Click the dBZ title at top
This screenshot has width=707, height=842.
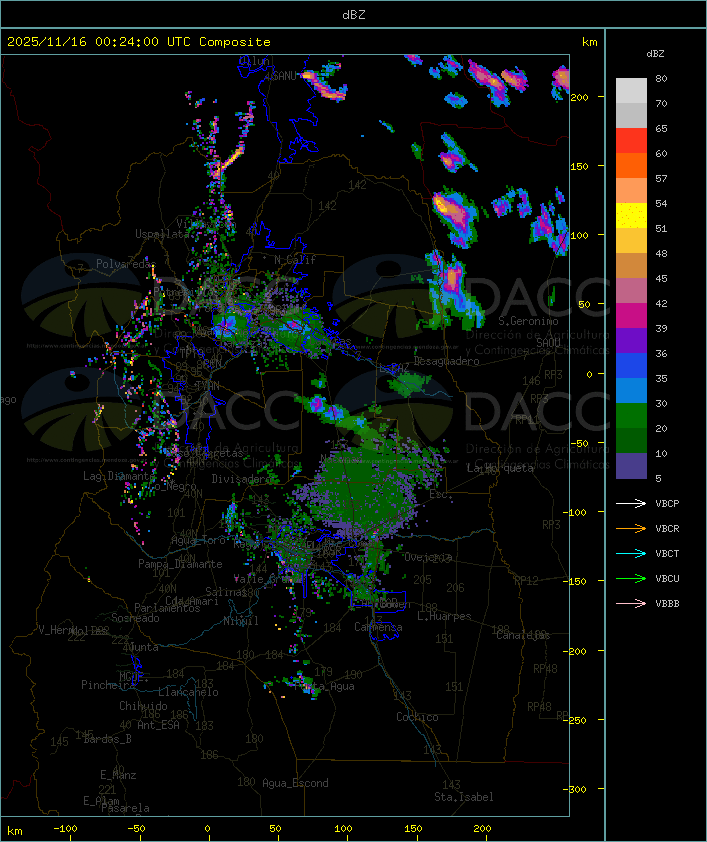click(354, 15)
